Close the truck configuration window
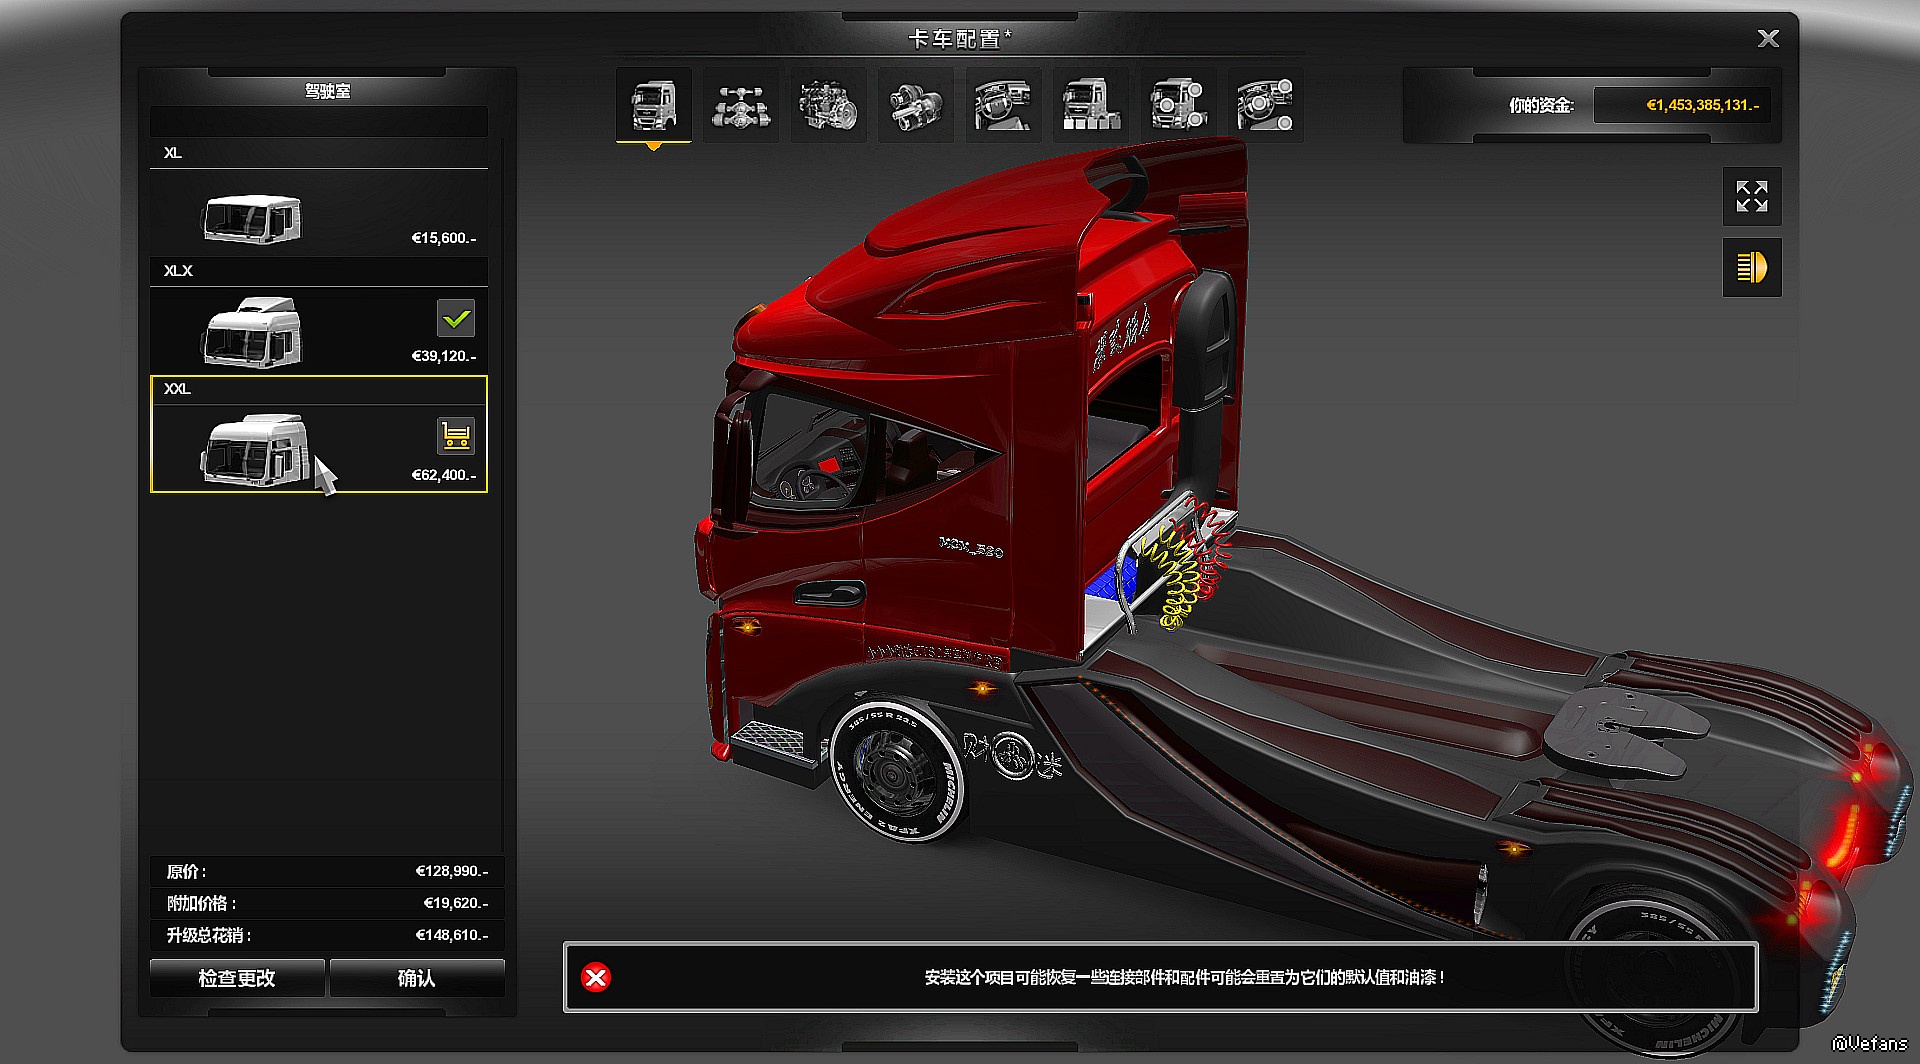The height and width of the screenshot is (1064, 1920). click(1768, 38)
